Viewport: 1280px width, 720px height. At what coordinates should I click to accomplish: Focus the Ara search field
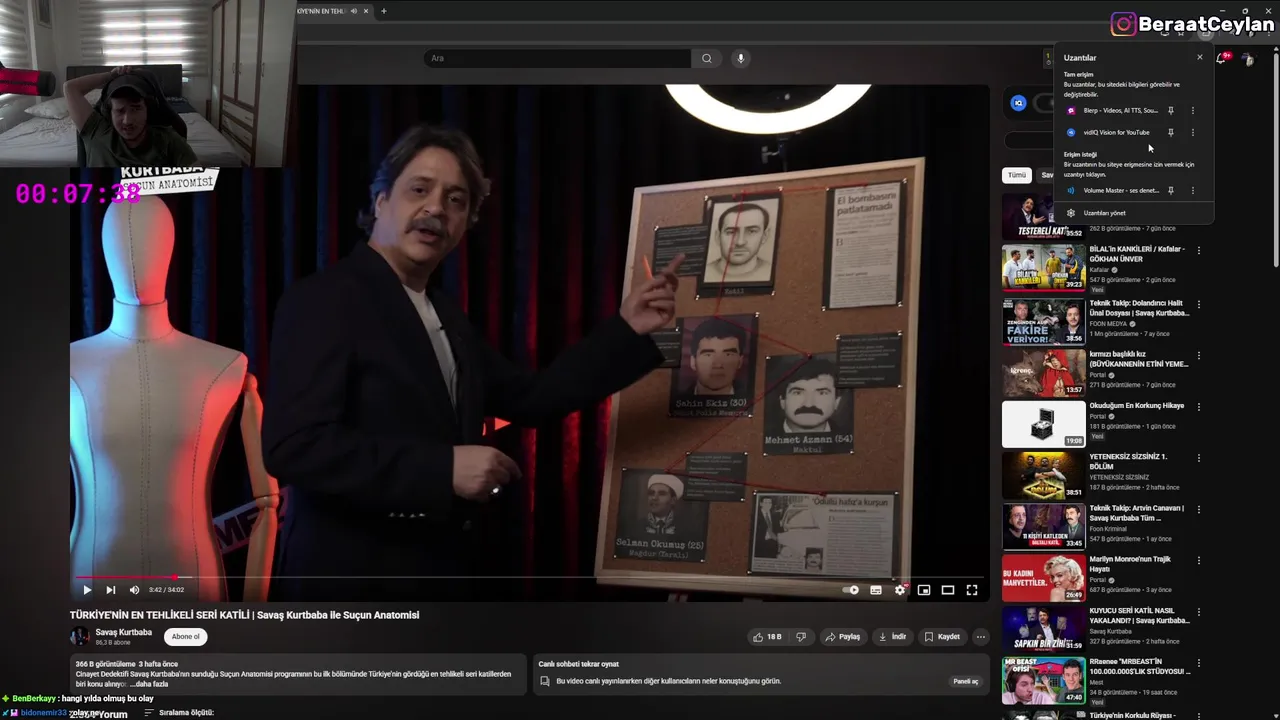point(557,58)
